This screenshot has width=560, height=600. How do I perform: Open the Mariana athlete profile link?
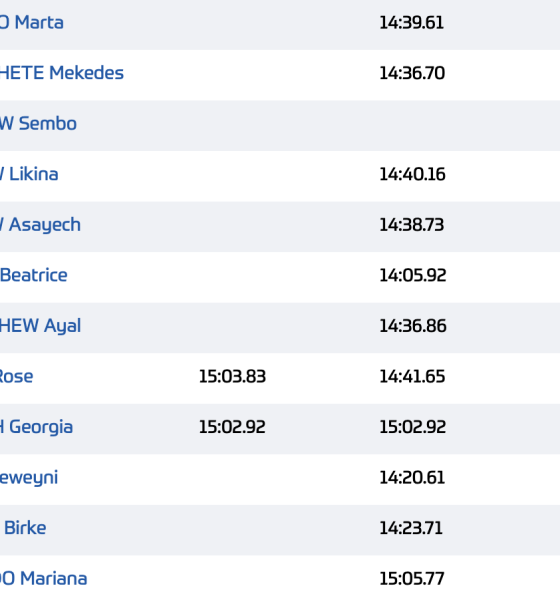point(43,579)
